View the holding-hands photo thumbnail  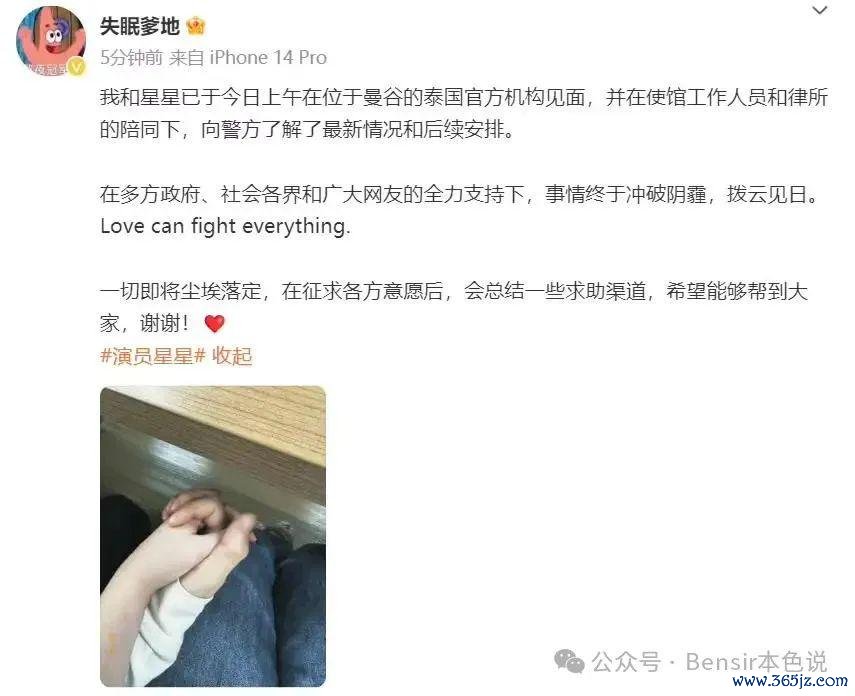tap(213, 536)
